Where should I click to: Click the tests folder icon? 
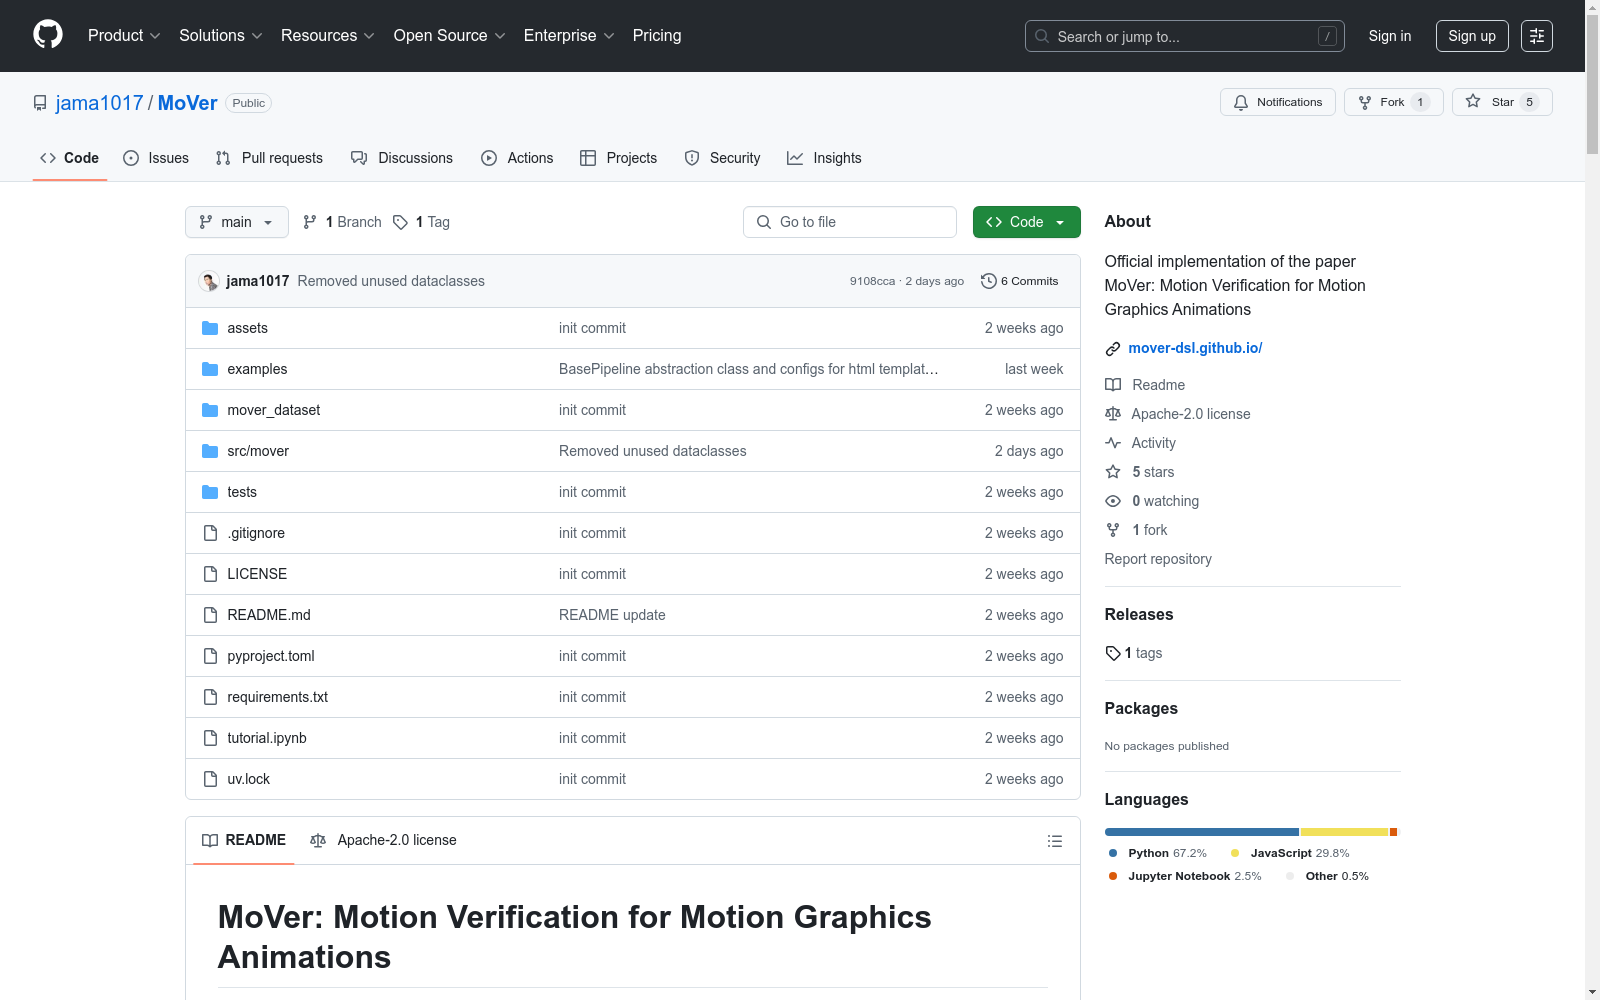point(210,492)
